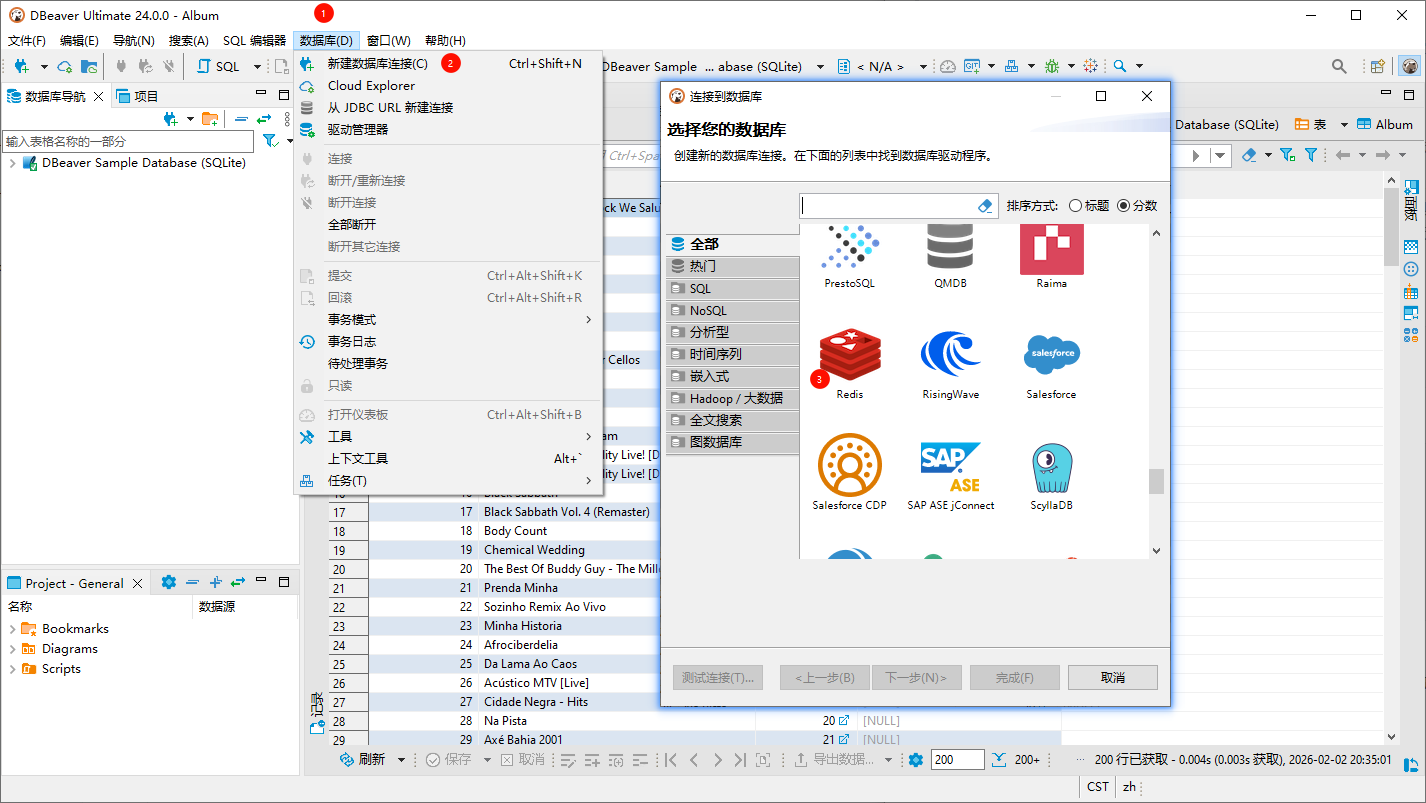Viewport: 1426px width, 803px height.
Task: Select the SAP ASE jConnect driver
Action: (x=950, y=473)
